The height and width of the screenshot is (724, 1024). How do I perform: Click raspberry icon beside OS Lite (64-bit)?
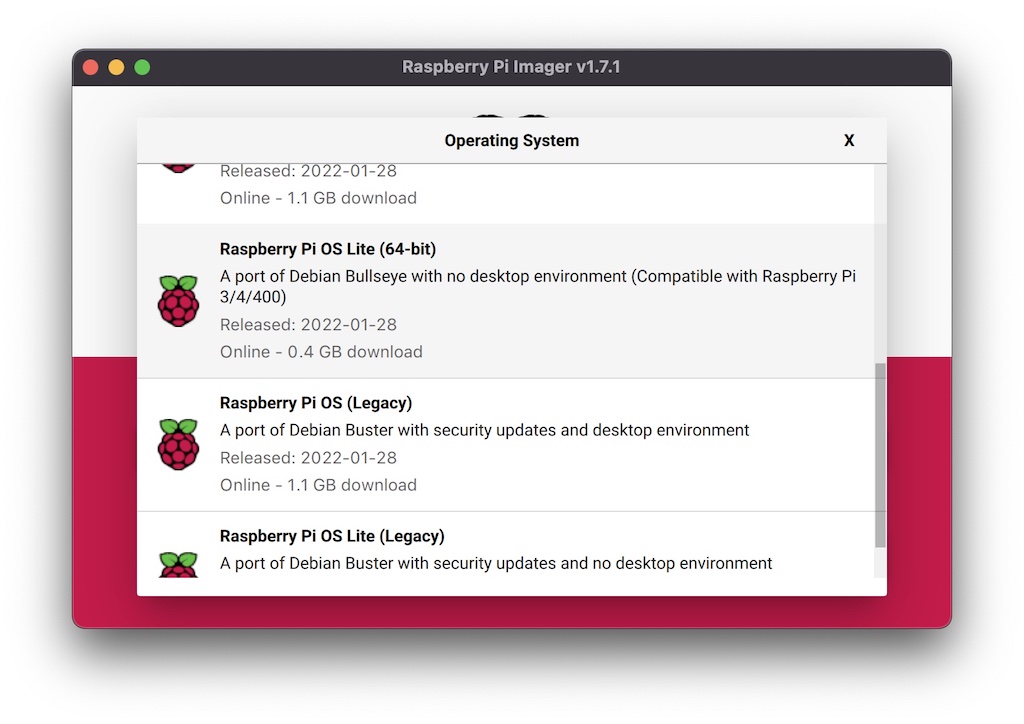(178, 301)
